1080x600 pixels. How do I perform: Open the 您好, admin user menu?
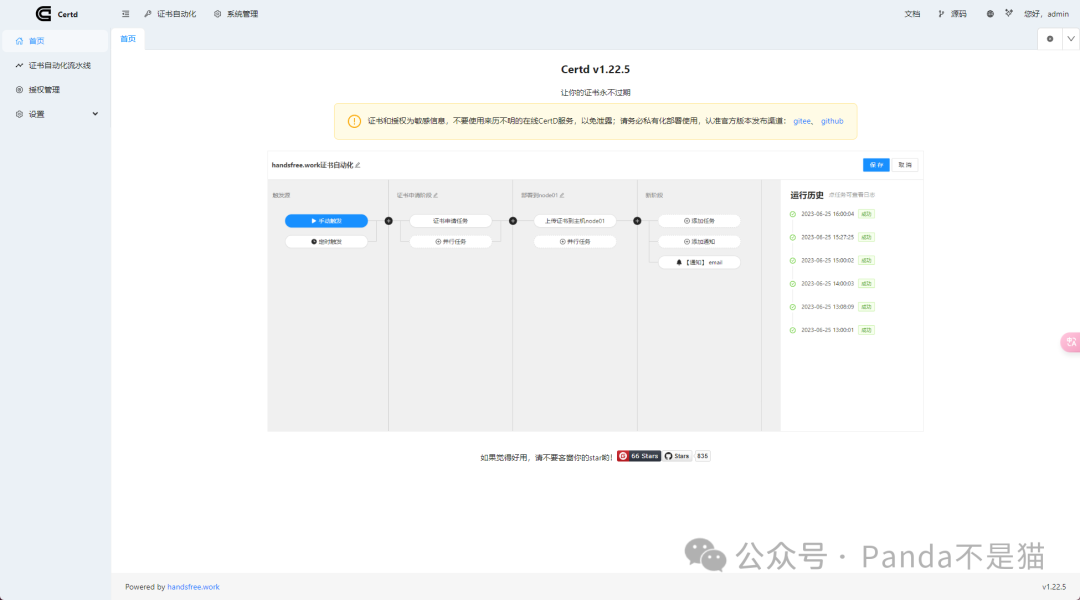[x=1046, y=14]
